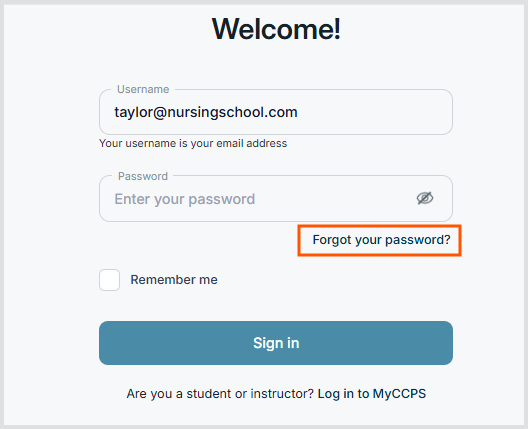Select the Password field label
The height and width of the screenshot is (429, 528).
[143, 176]
